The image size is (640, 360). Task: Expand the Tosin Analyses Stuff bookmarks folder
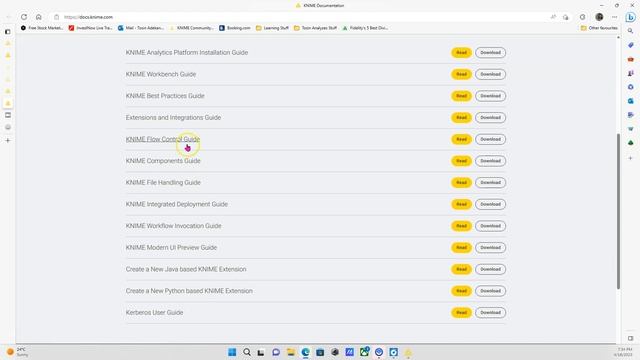(316, 28)
